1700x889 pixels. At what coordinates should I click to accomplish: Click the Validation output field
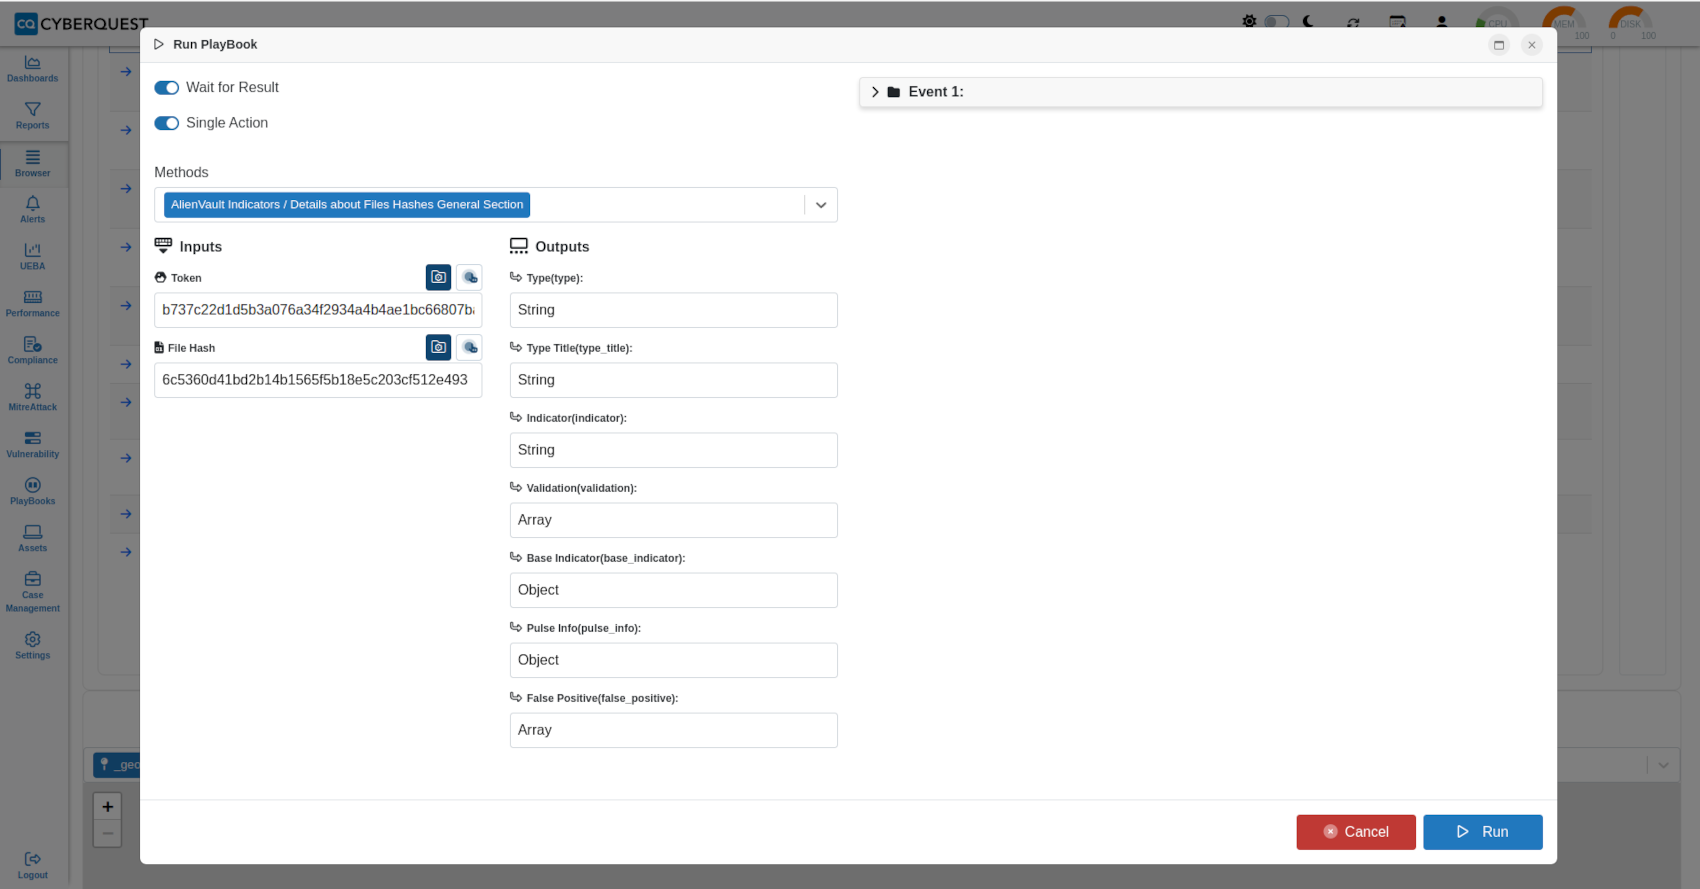pos(674,520)
